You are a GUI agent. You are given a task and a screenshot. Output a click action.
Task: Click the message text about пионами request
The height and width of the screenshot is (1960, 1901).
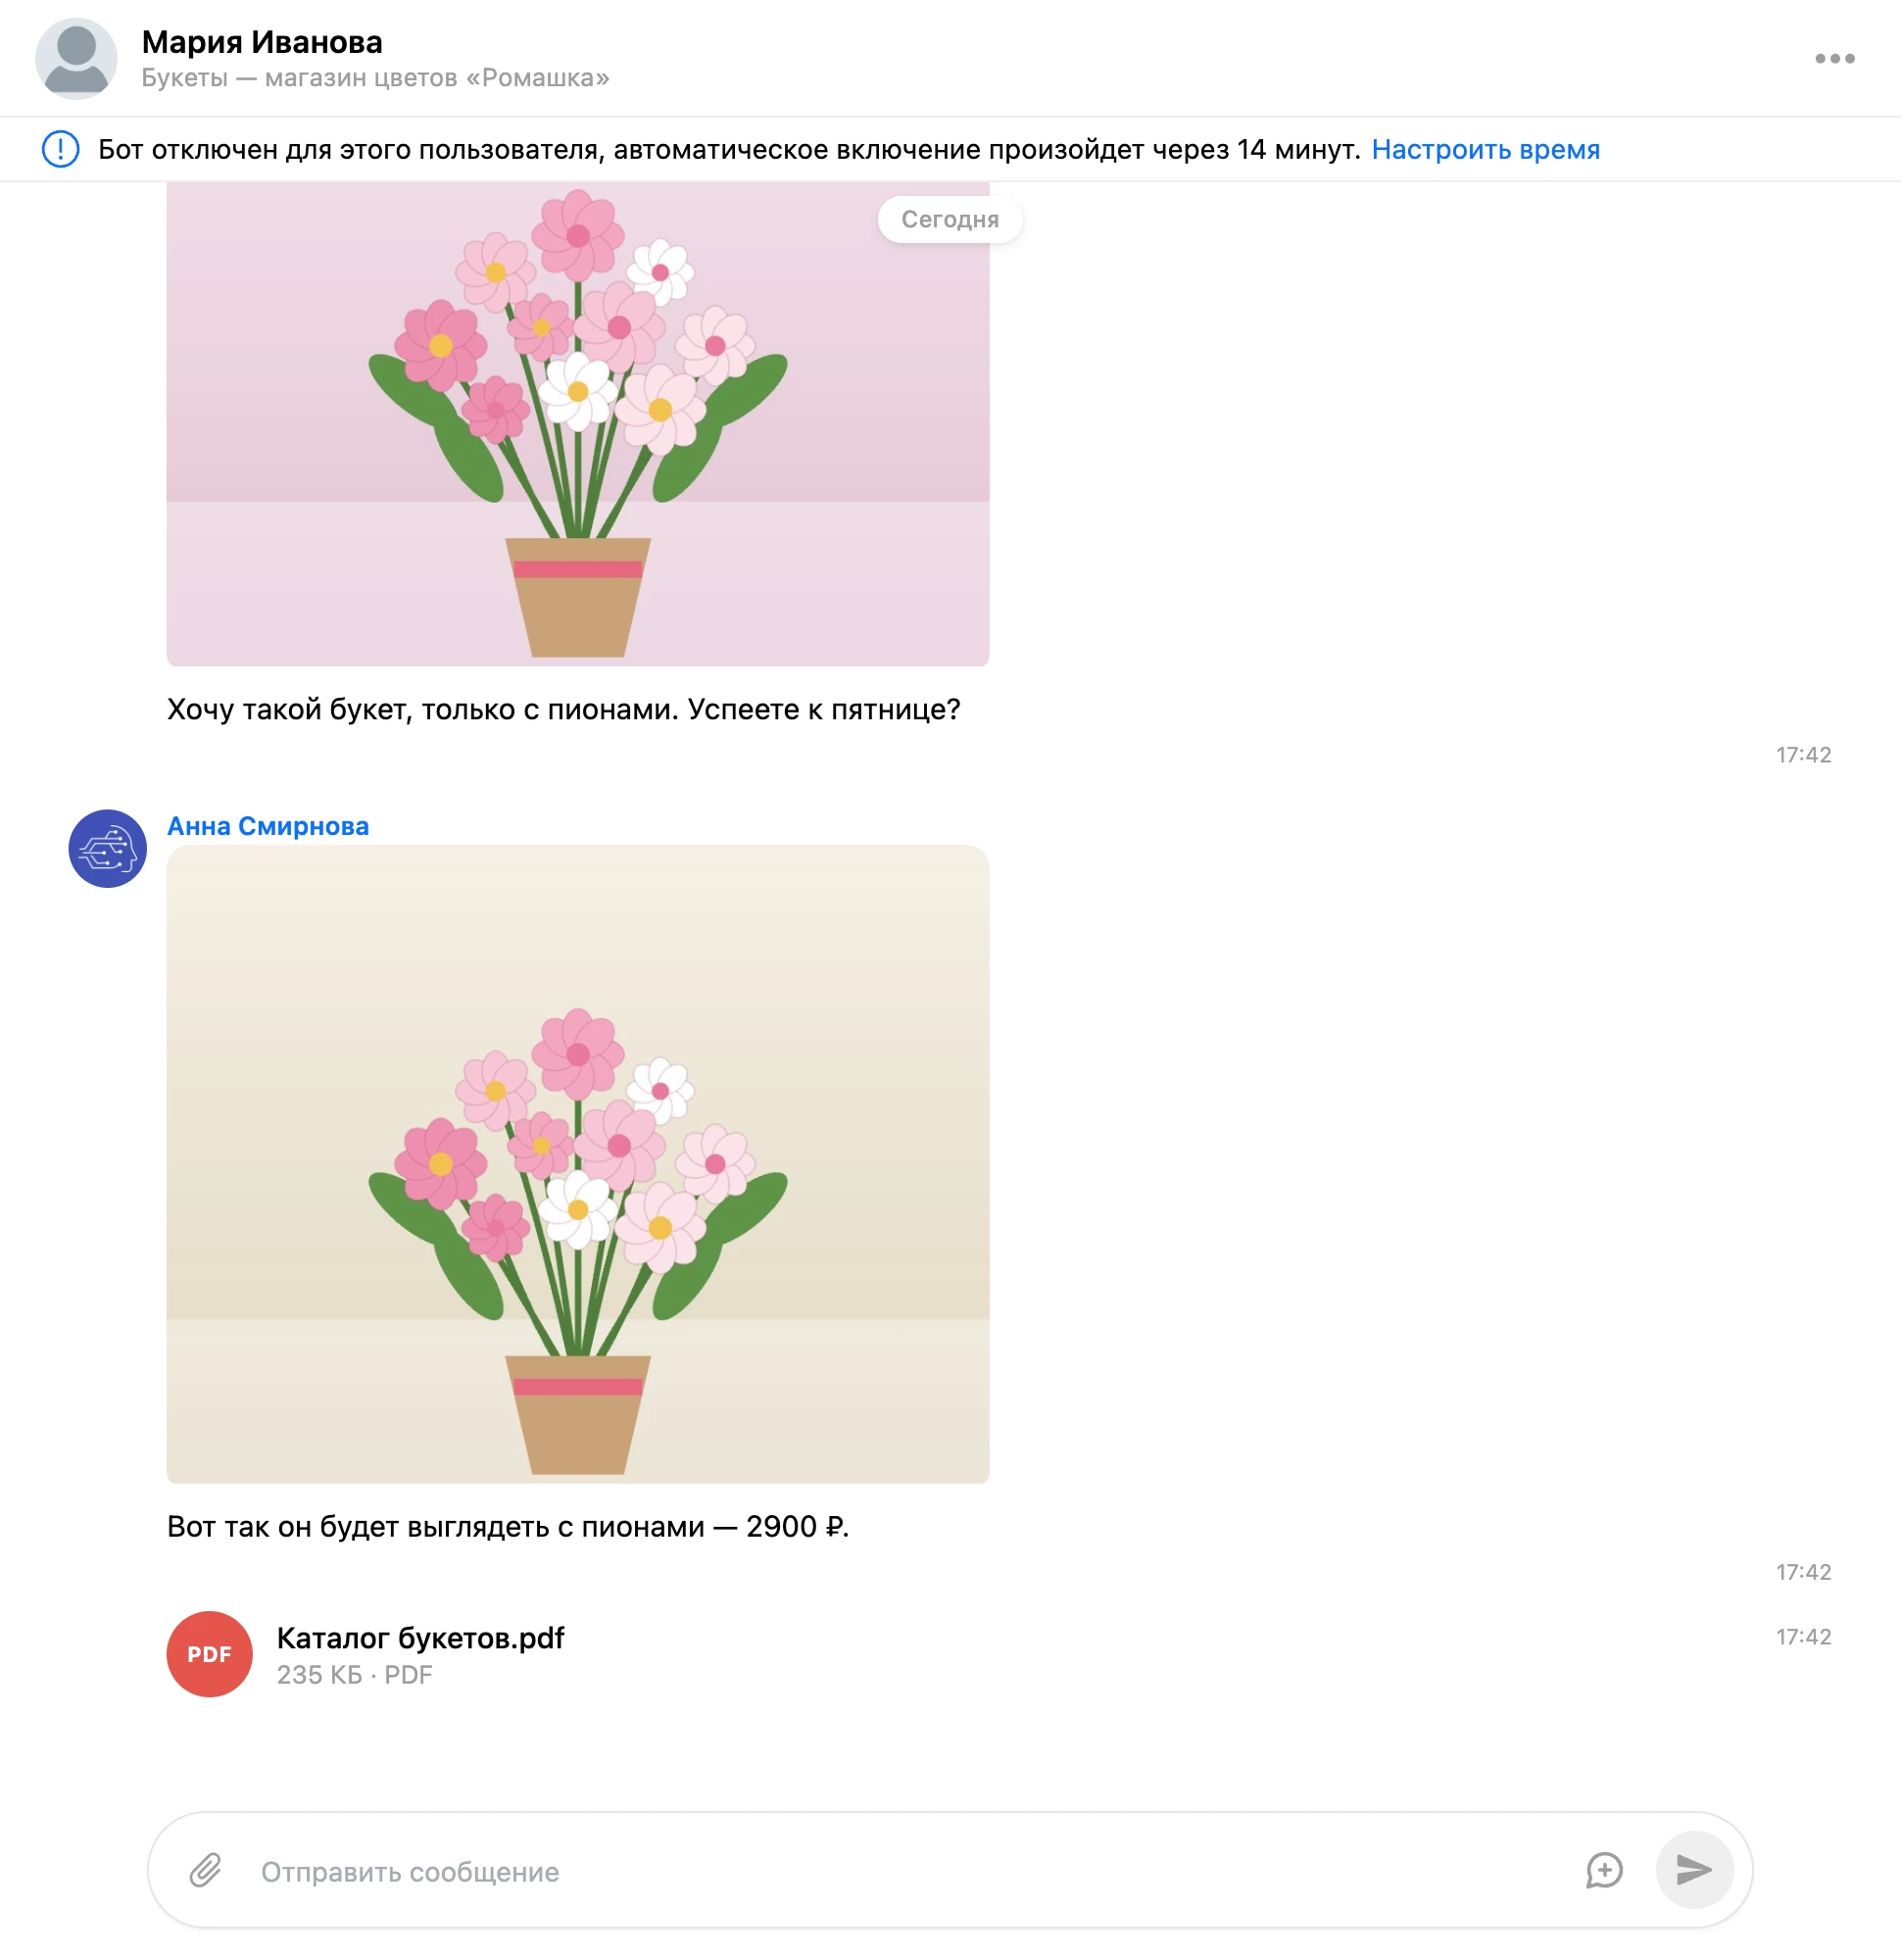tap(564, 709)
